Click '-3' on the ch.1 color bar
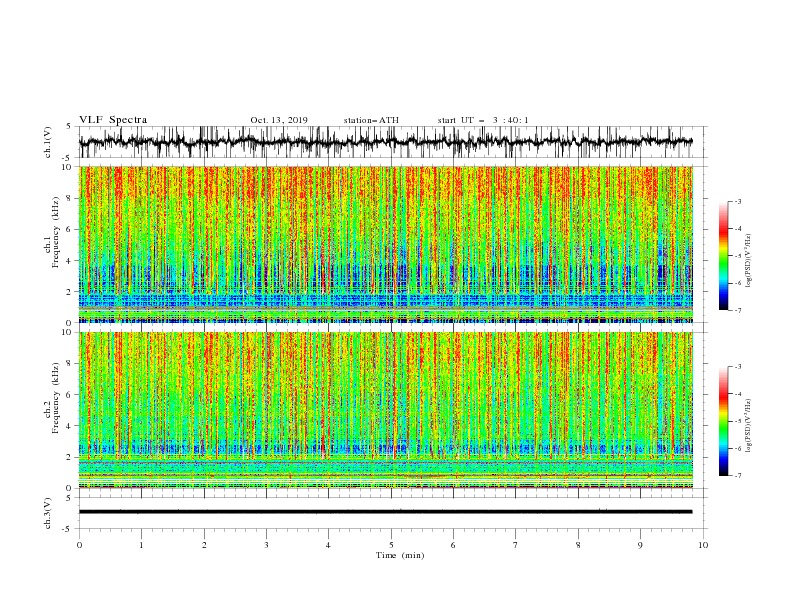Image resolution: width=792 pixels, height=612 pixels. coord(737,201)
